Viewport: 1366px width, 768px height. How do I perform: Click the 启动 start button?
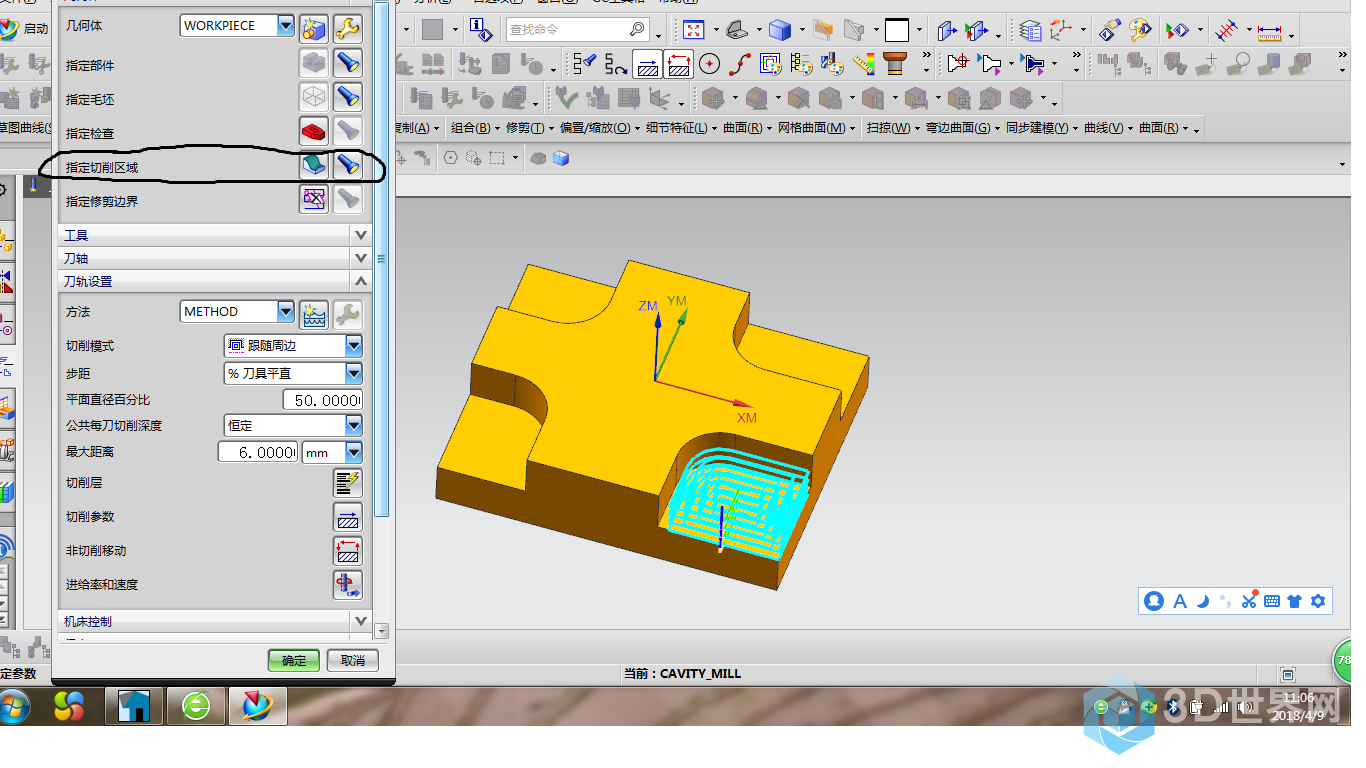[x=25, y=29]
